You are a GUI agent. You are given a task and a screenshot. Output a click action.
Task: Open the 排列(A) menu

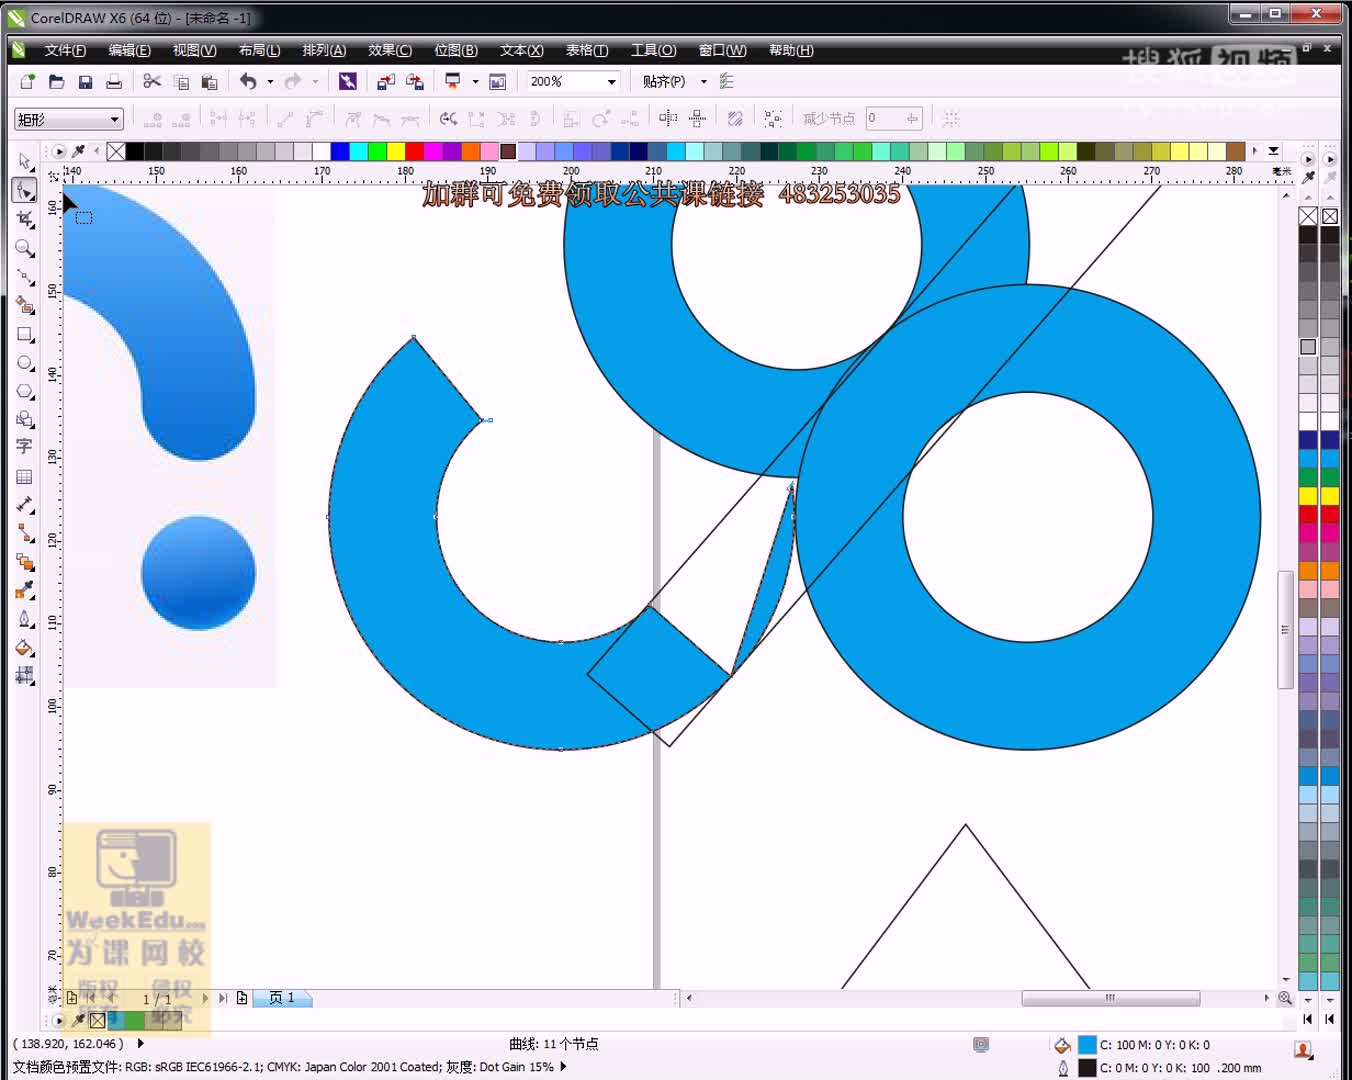324,50
